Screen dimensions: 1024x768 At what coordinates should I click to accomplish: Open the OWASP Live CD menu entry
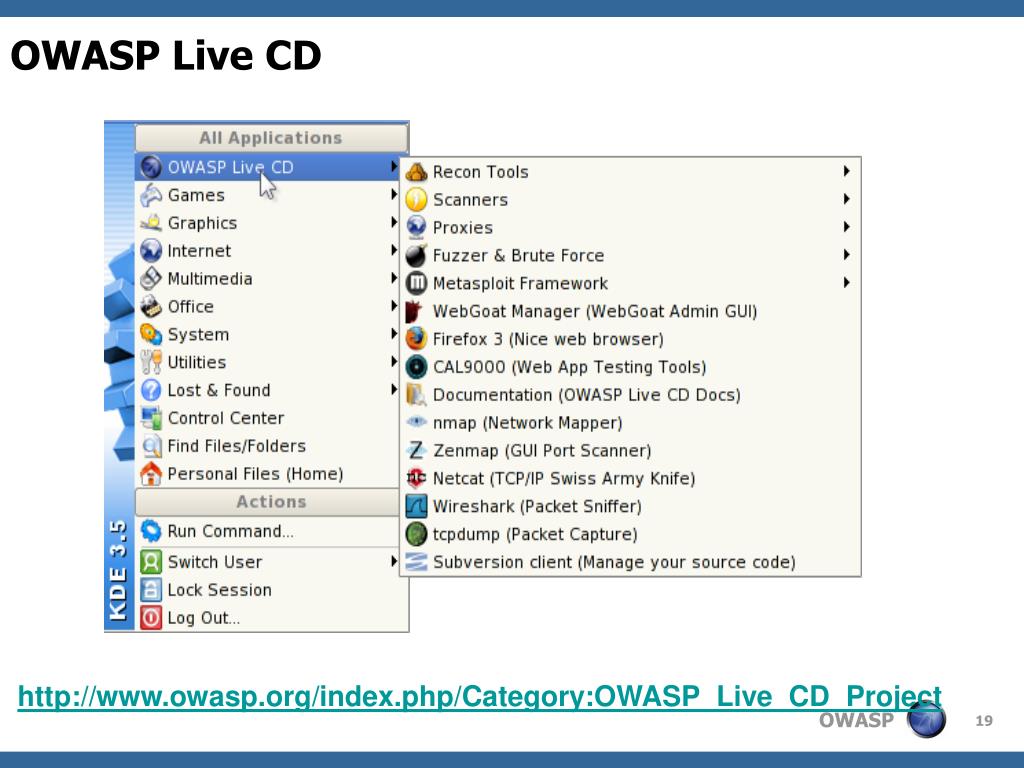click(268, 167)
